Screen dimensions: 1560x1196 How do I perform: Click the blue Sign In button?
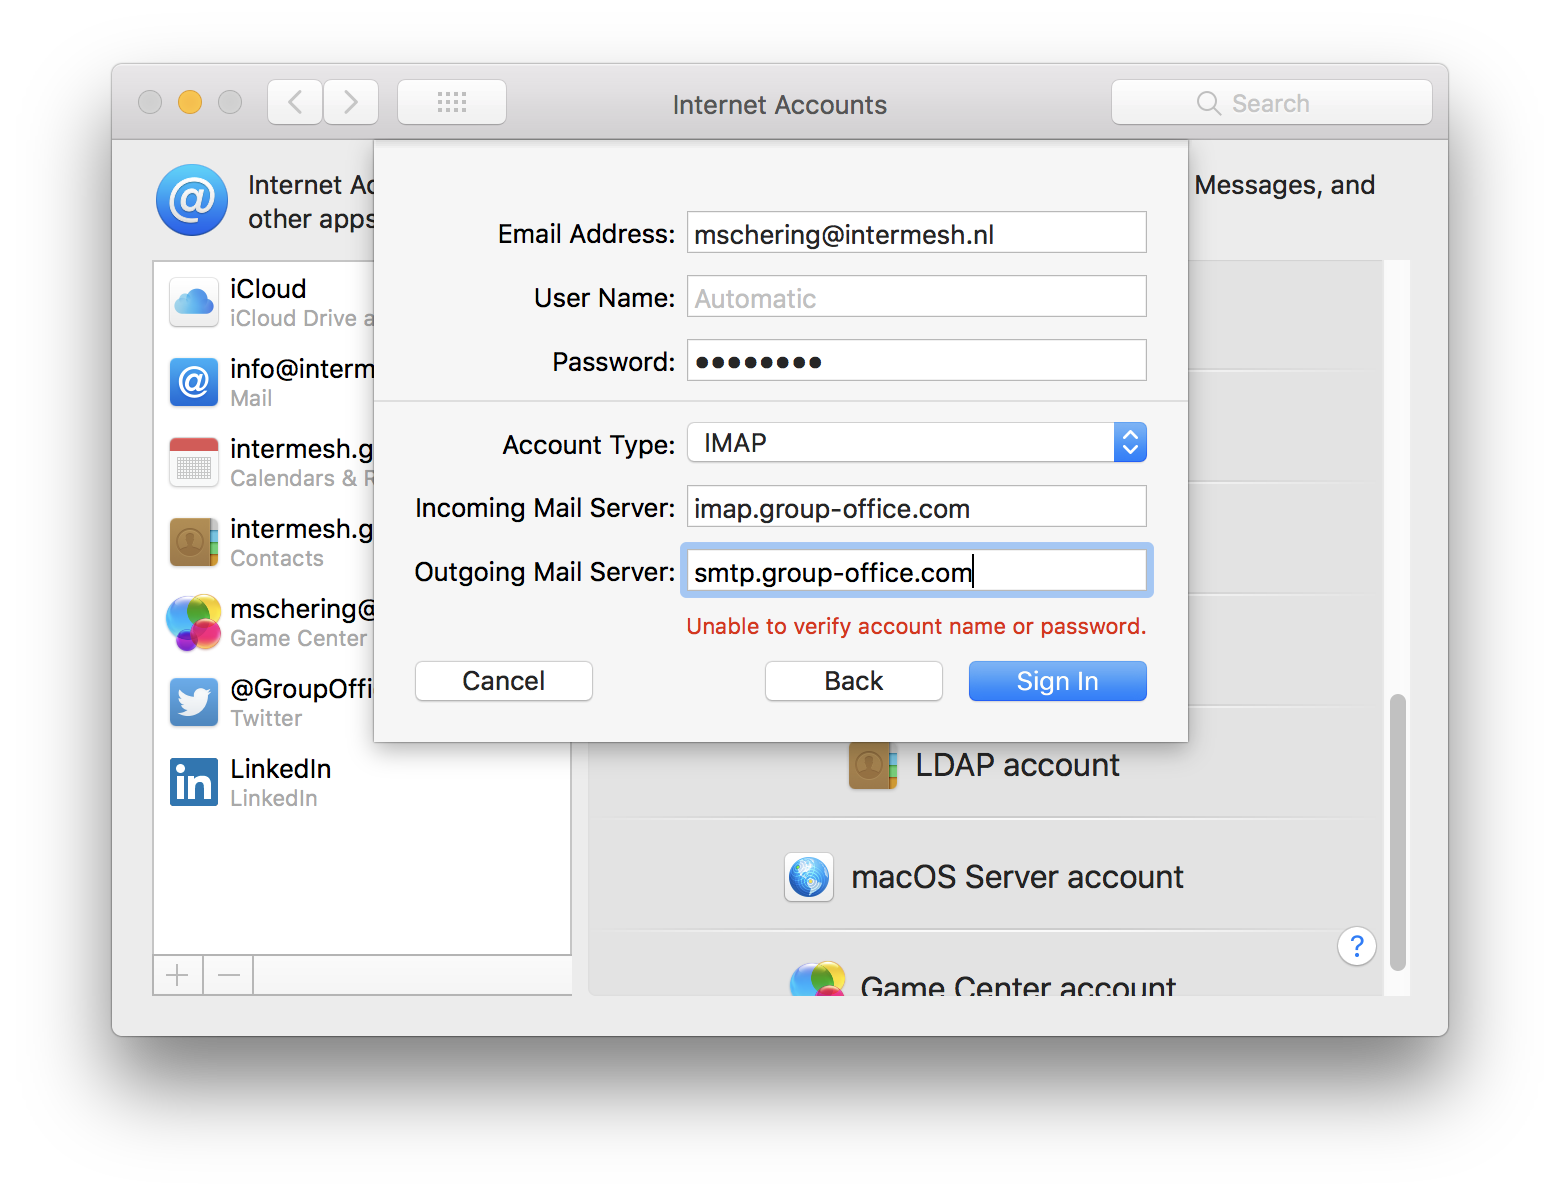[1058, 681]
